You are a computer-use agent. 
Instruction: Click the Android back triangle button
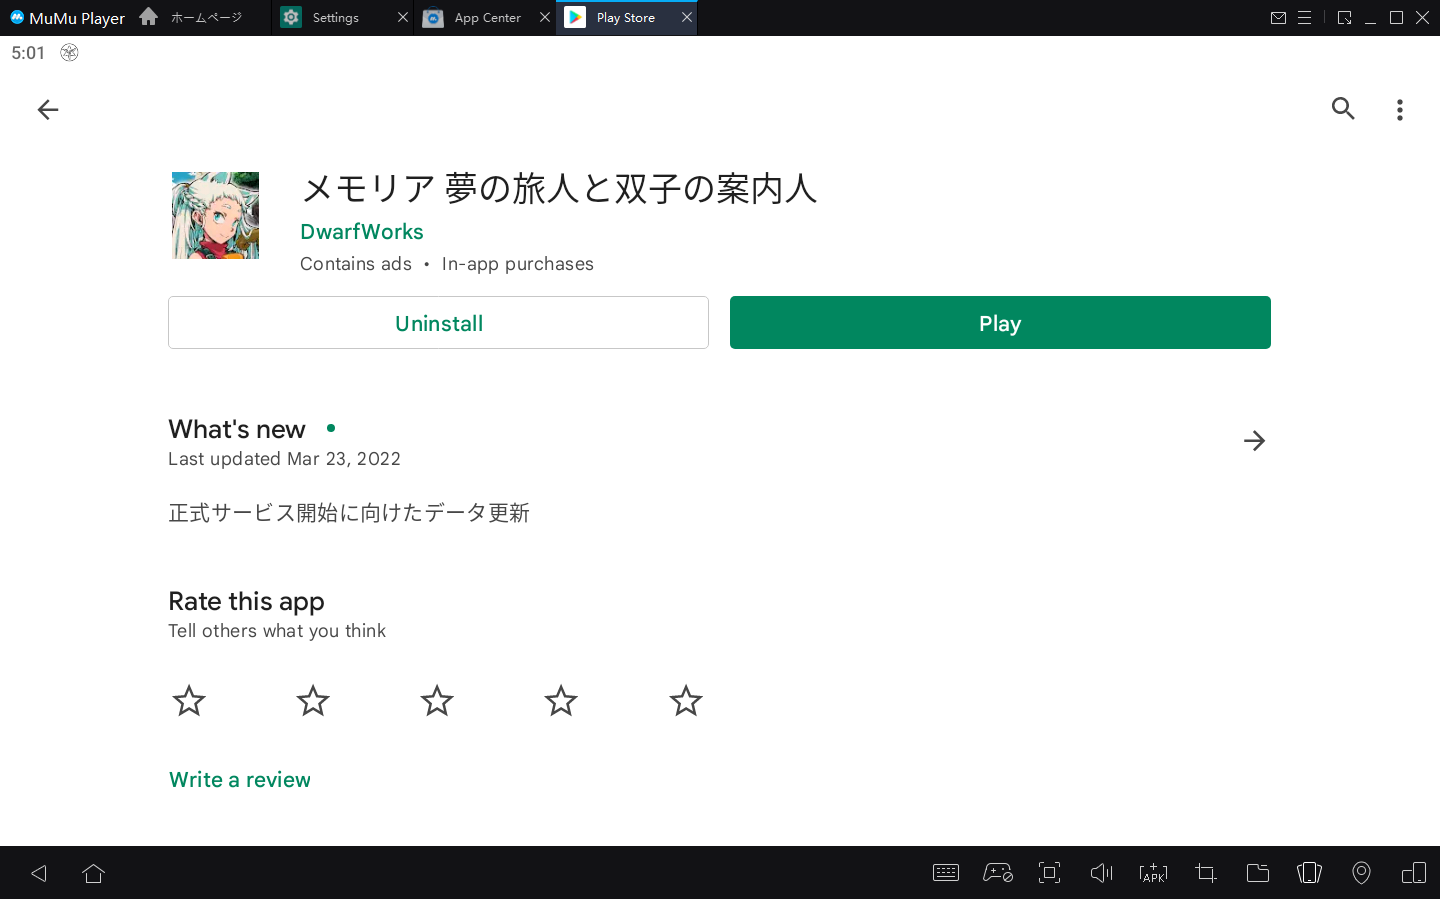39,873
